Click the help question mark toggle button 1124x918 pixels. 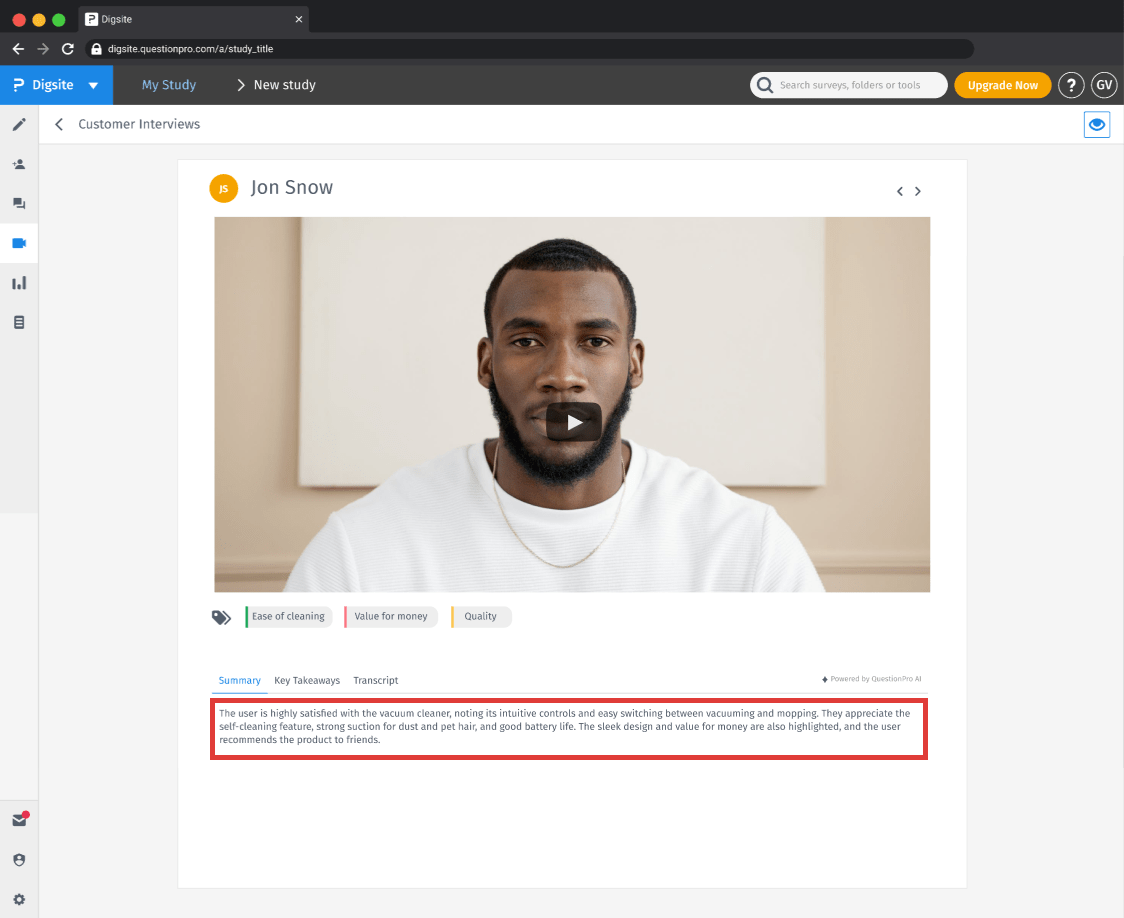tap(1071, 85)
